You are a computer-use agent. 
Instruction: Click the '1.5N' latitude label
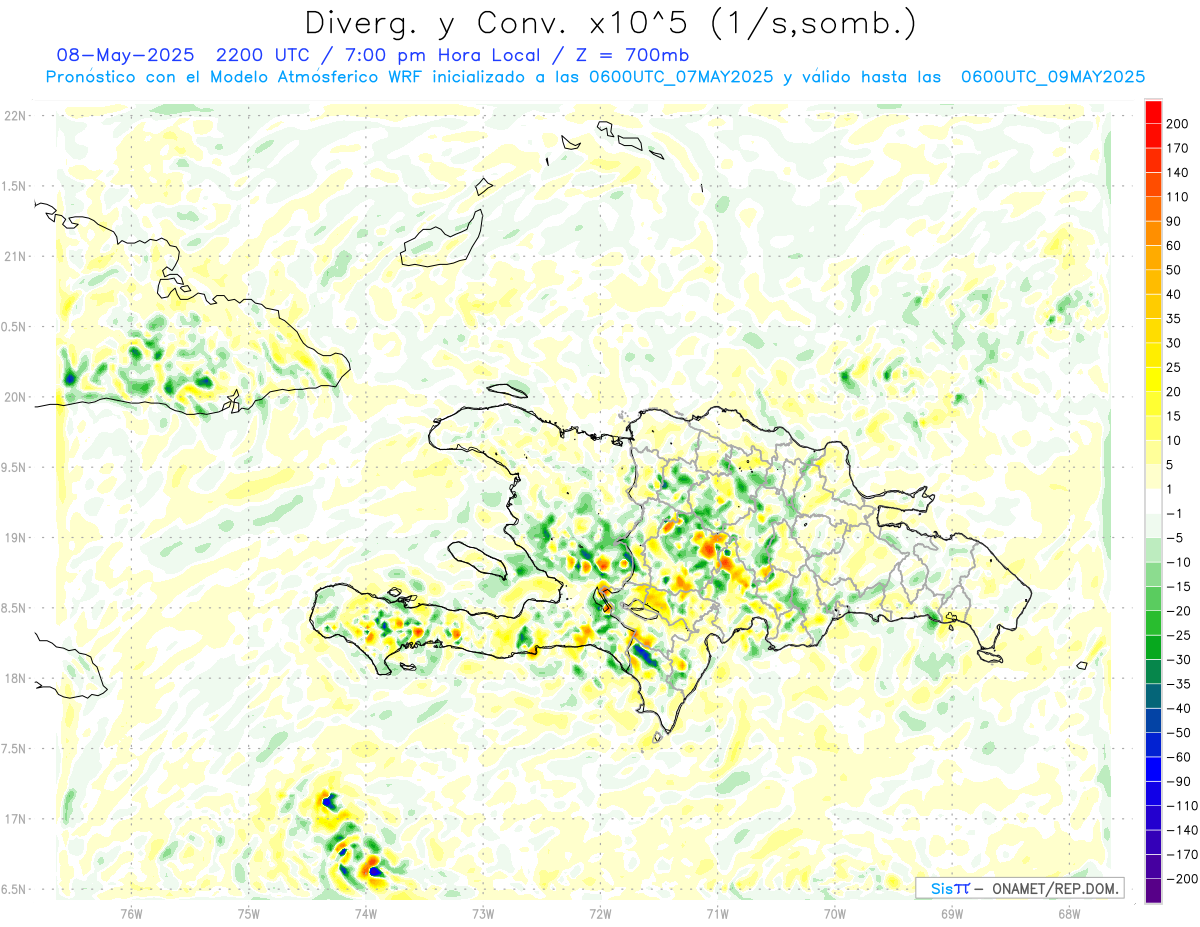tap(14, 186)
